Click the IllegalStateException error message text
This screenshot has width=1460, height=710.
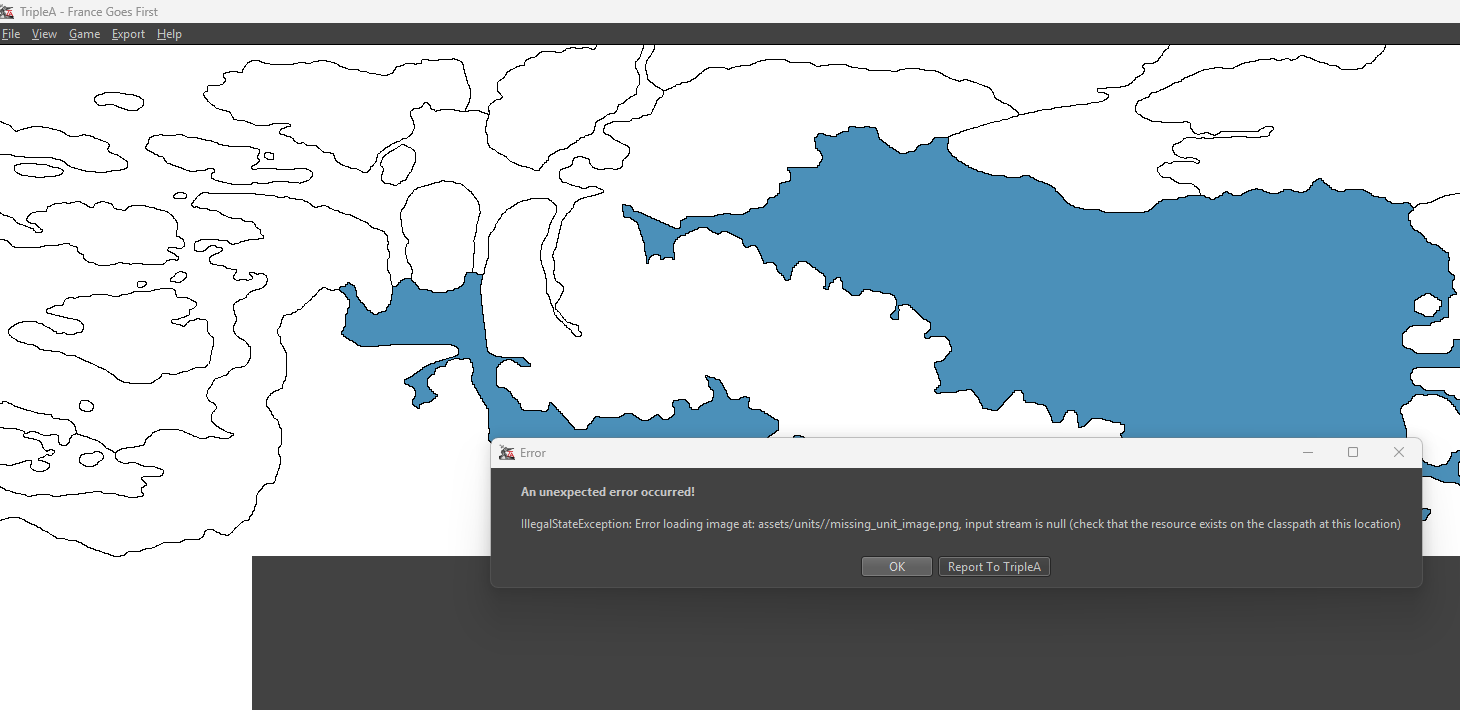click(x=960, y=524)
